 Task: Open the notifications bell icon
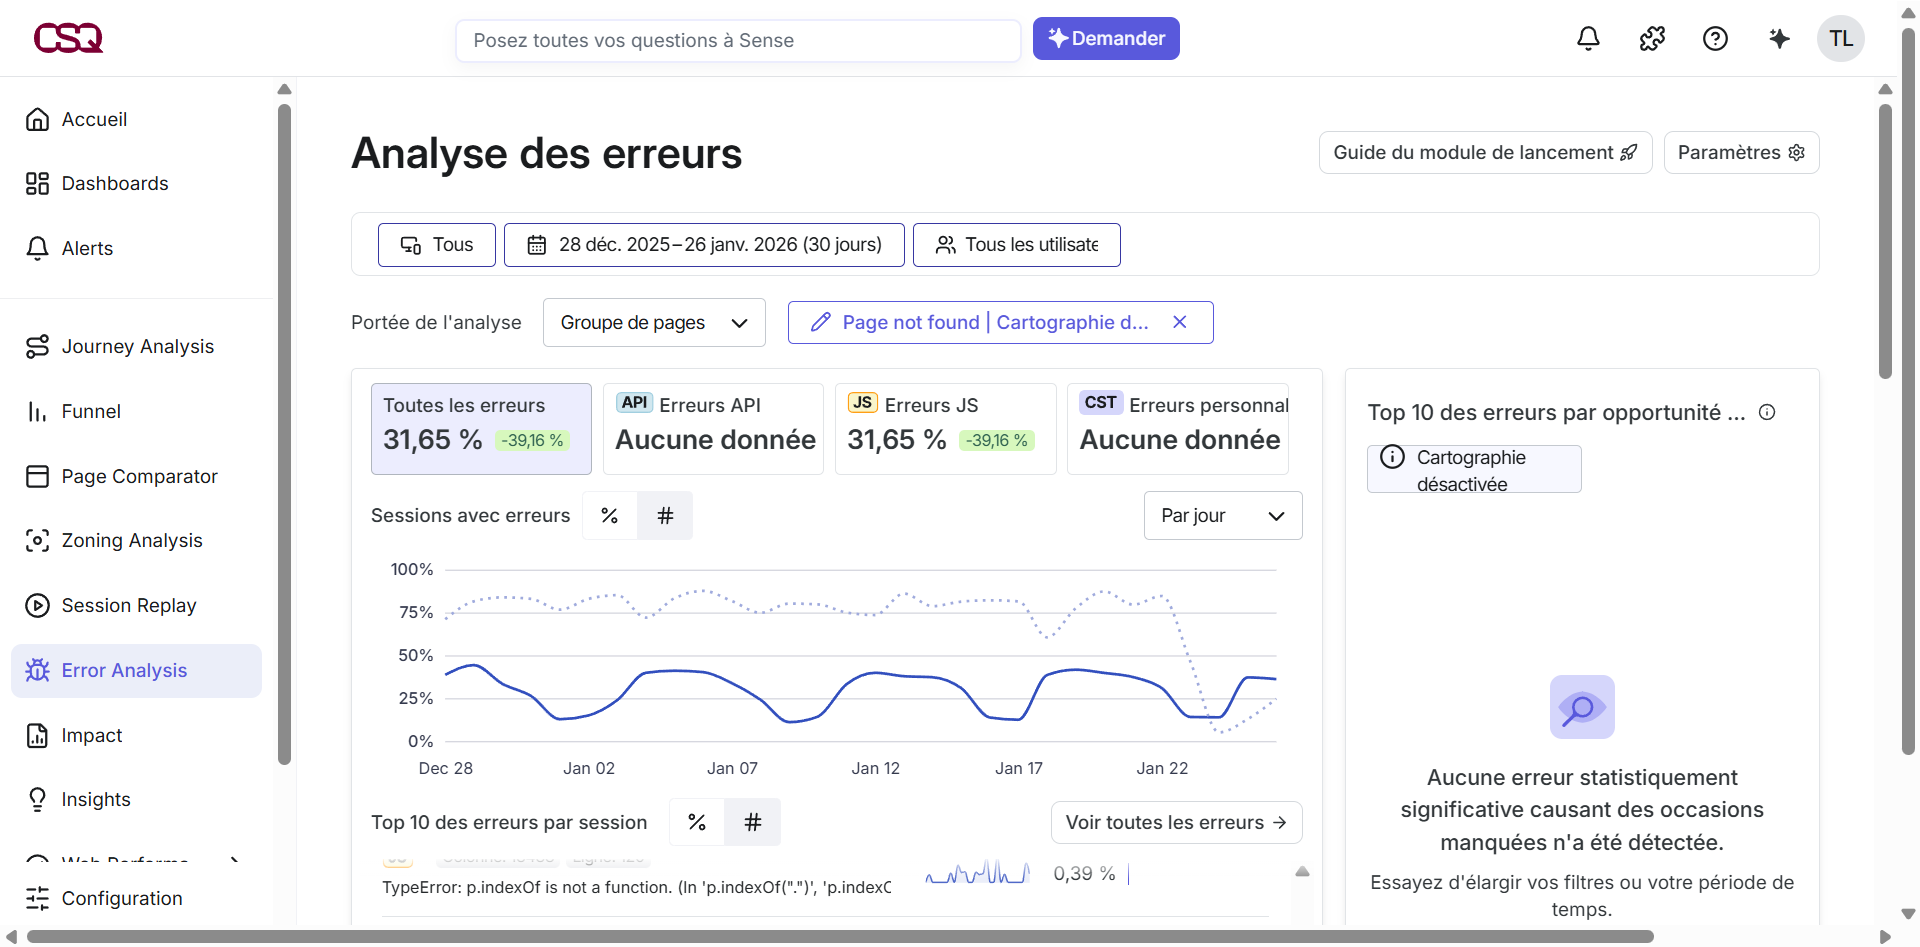[x=1588, y=38]
